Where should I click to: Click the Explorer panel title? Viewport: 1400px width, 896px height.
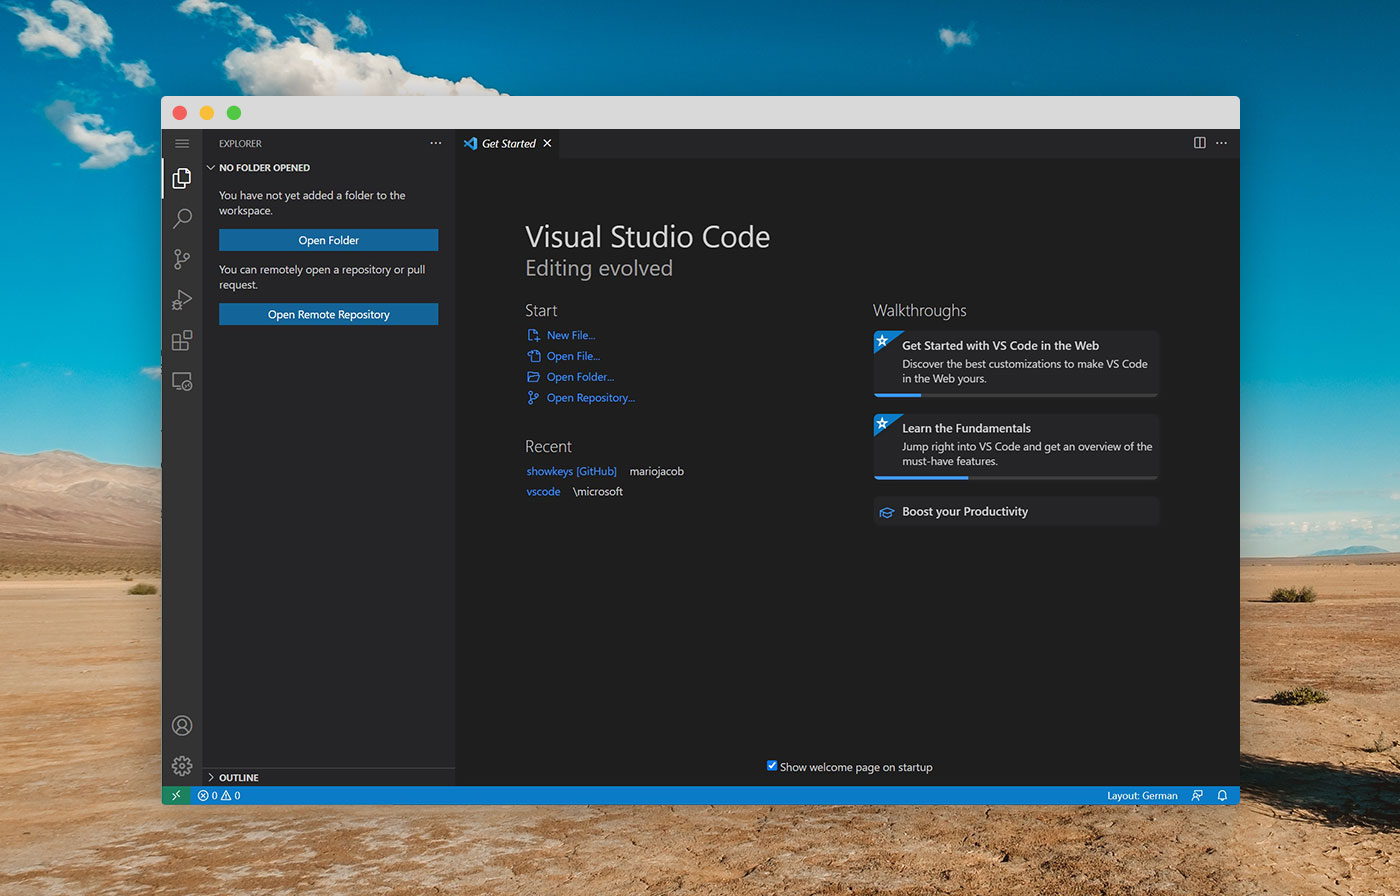[240, 143]
